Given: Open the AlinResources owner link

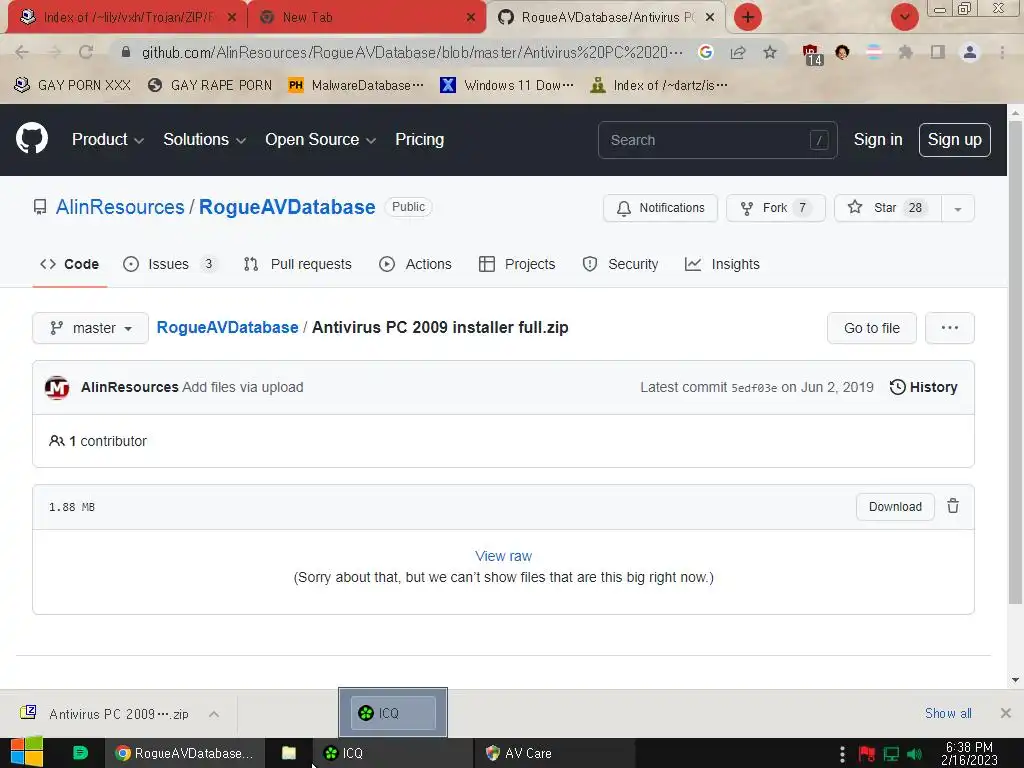Looking at the screenshot, I should [120, 207].
